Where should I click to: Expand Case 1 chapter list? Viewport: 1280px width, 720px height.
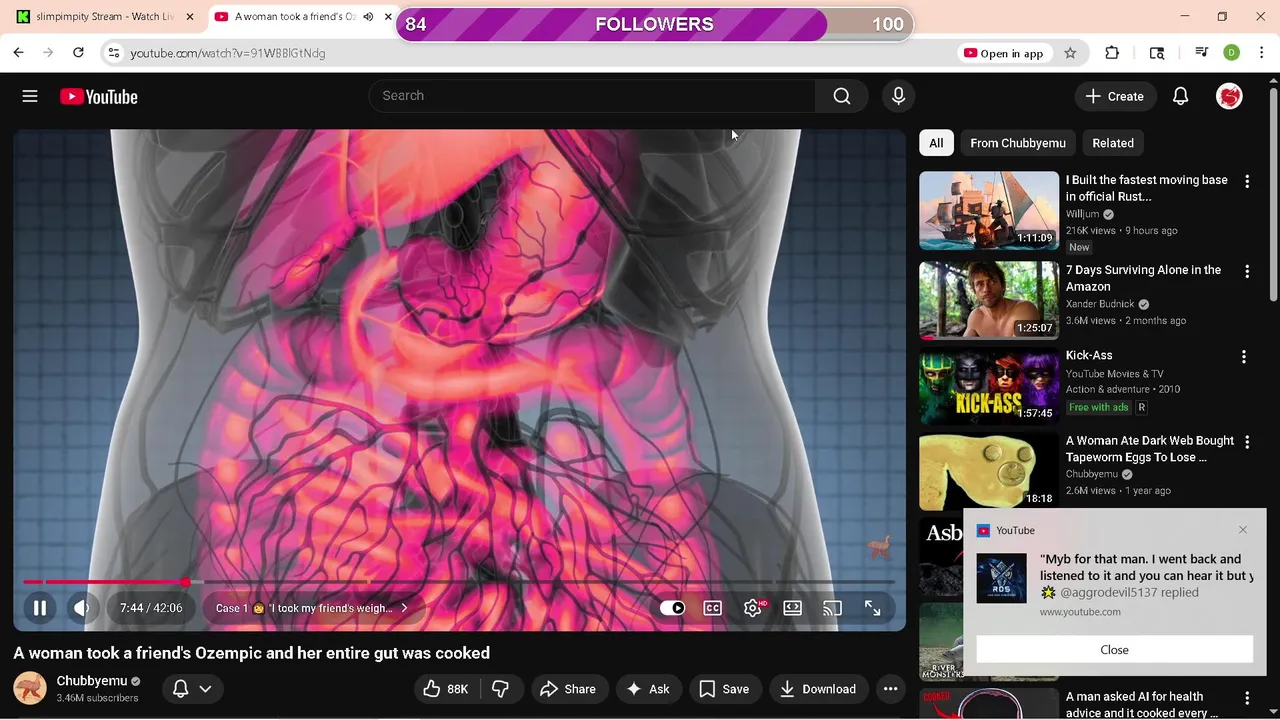(x=312, y=608)
